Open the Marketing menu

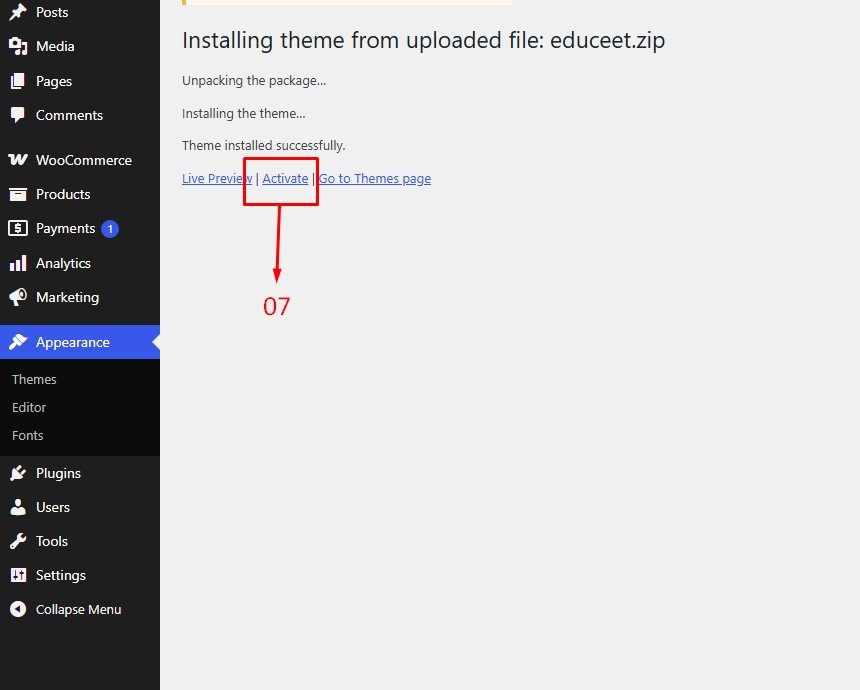pyautogui.click(x=80, y=297)
